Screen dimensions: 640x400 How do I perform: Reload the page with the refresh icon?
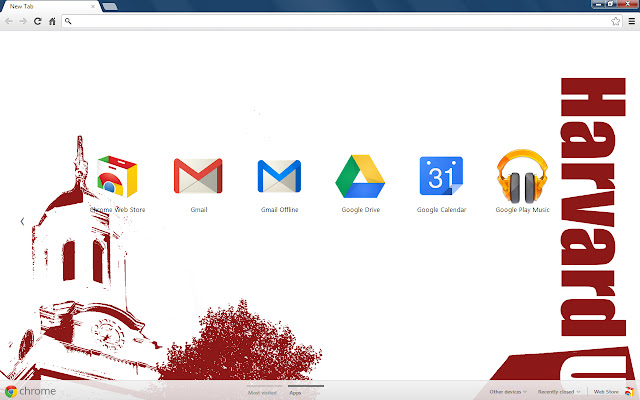coord(38,21)
